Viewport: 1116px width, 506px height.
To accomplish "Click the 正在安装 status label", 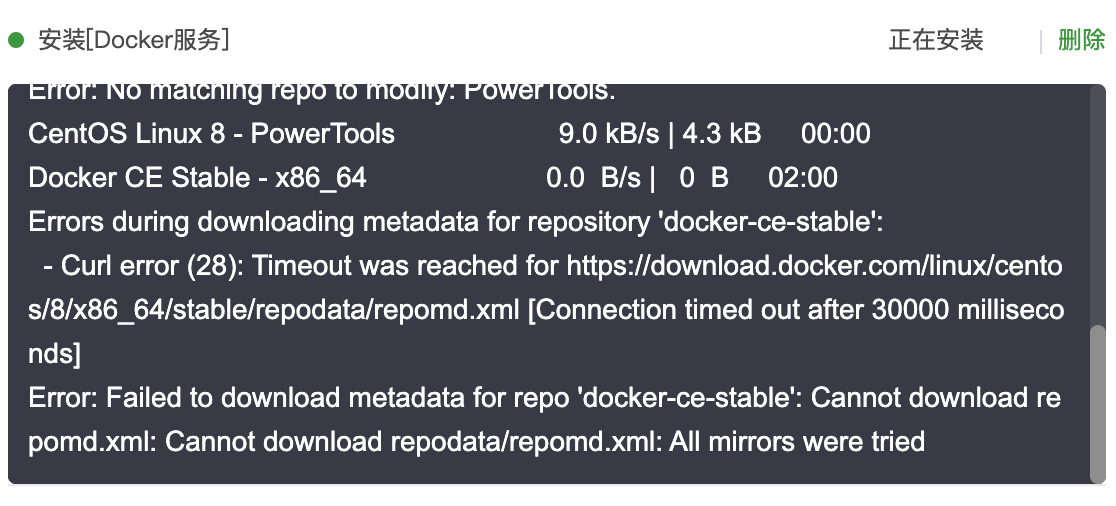I will click(x=936, y=40).
